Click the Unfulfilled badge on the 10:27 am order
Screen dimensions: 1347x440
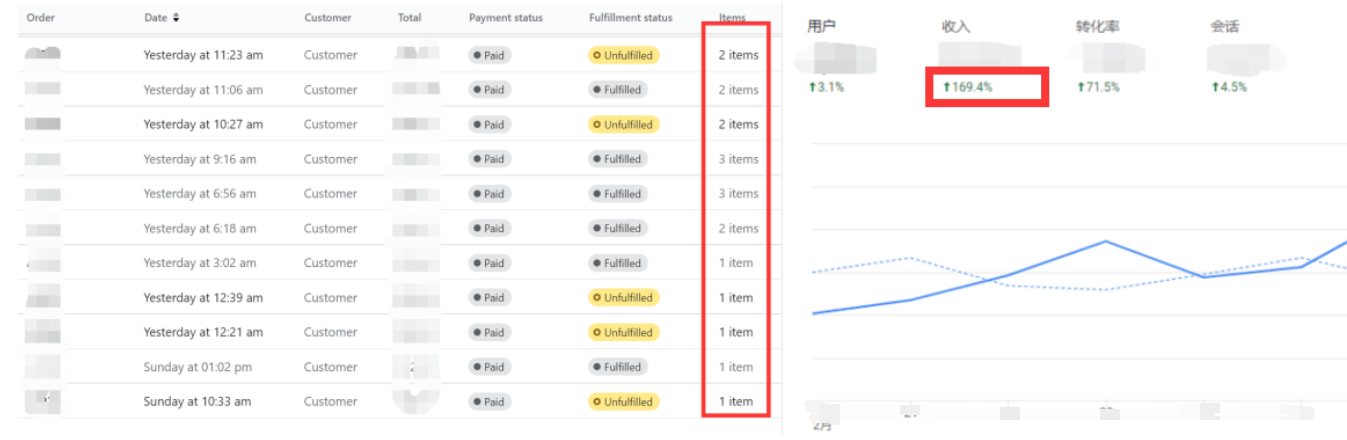tap(623, 125)
